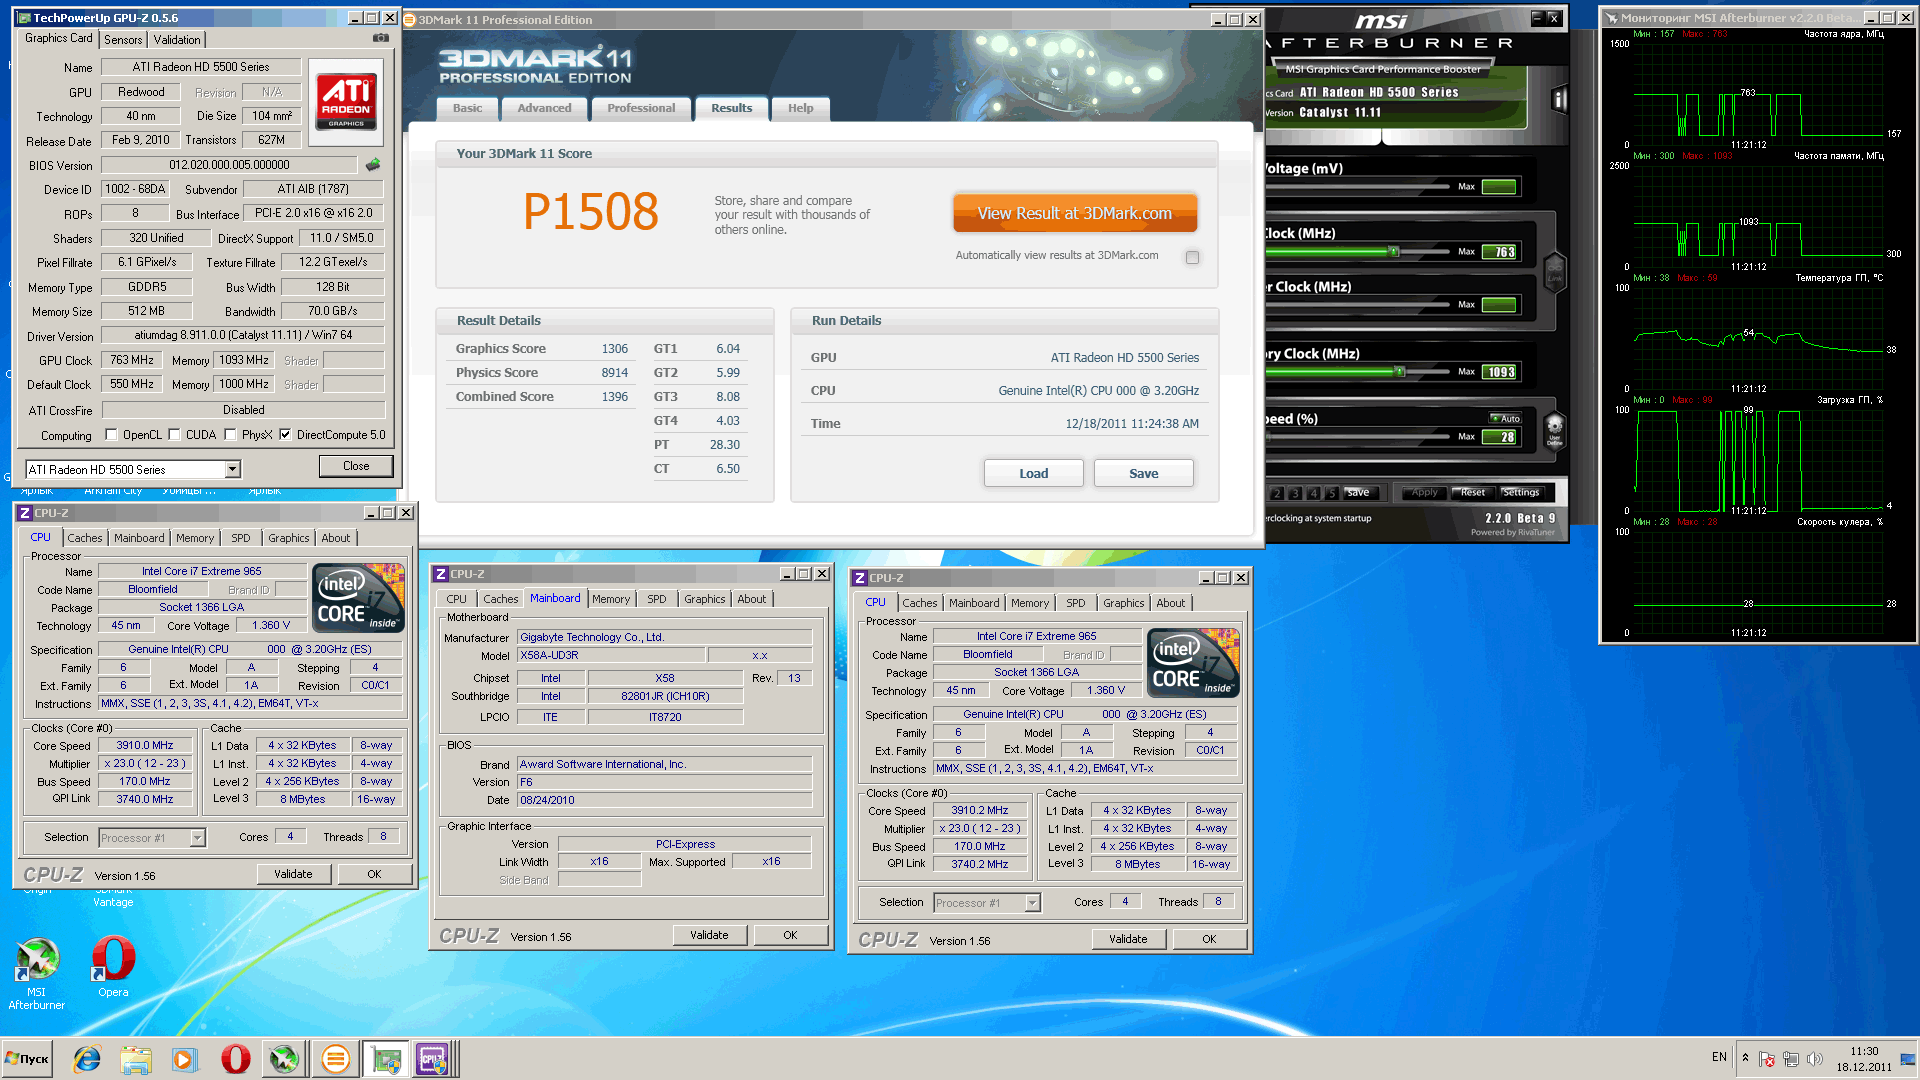Image resolution: width=1920 pixels, height=1080 pixels.
Task: Open the Validation tab in GPU-Z
Action: (x=177, y=40)
